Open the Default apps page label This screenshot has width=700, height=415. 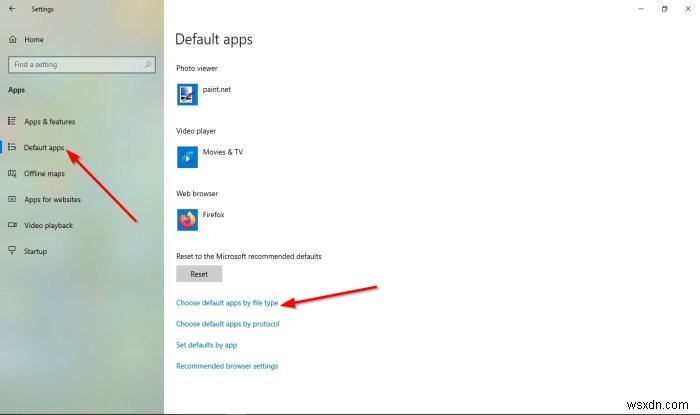point(44,147)
